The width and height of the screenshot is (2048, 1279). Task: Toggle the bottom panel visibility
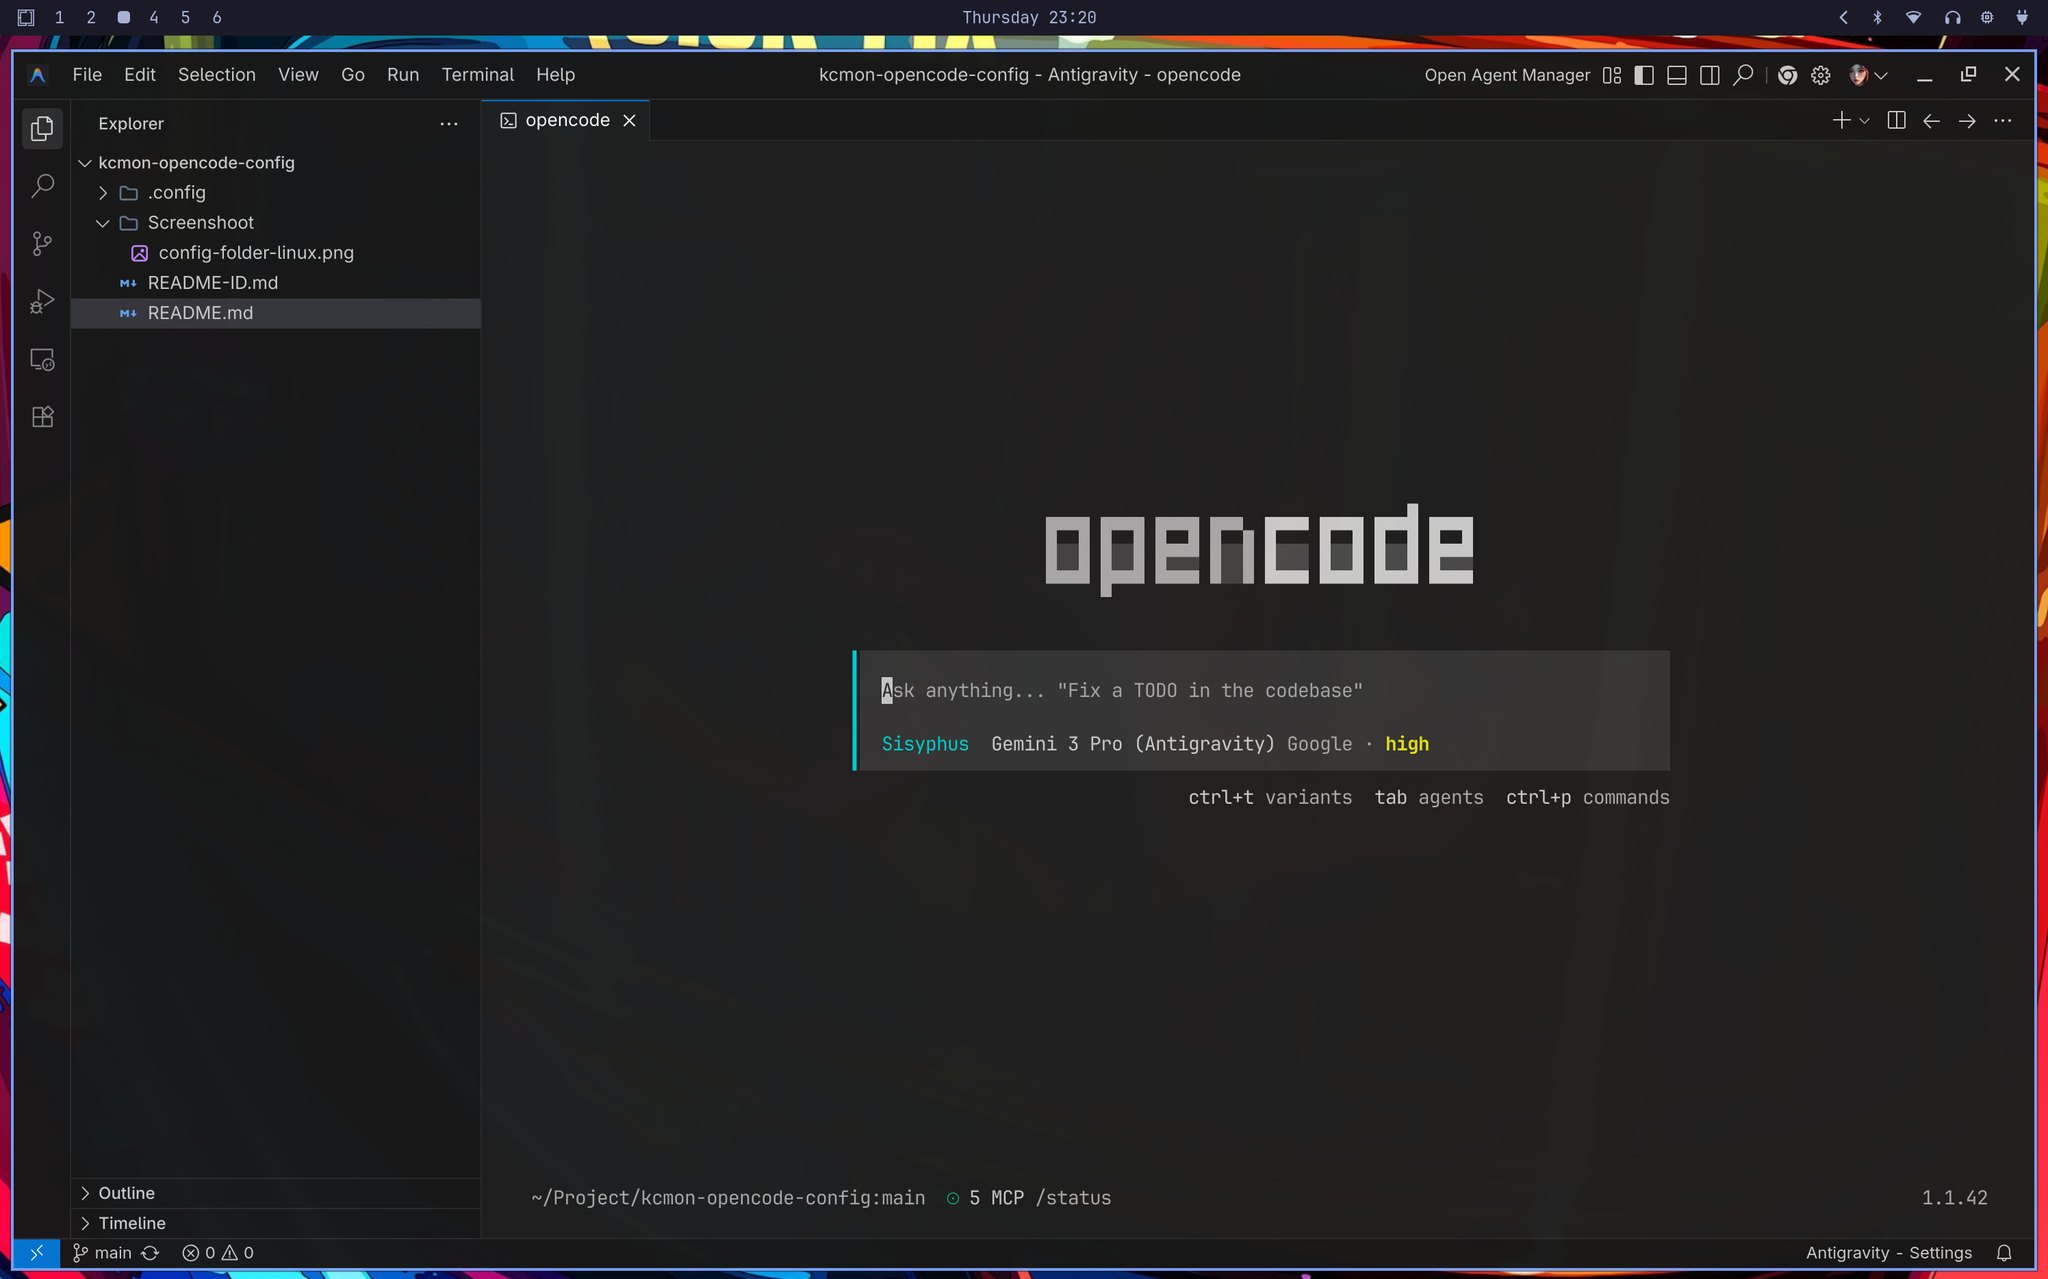coord(1677,75)
